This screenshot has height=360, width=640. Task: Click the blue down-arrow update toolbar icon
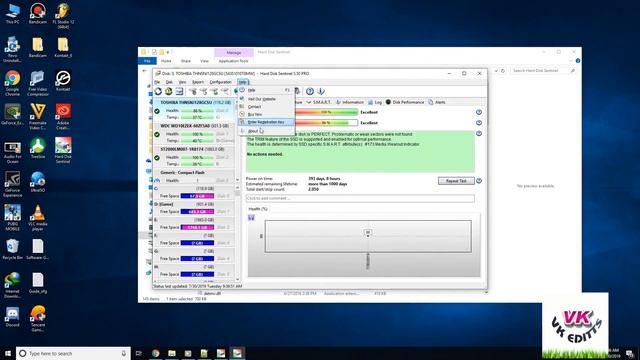[321, 91]
